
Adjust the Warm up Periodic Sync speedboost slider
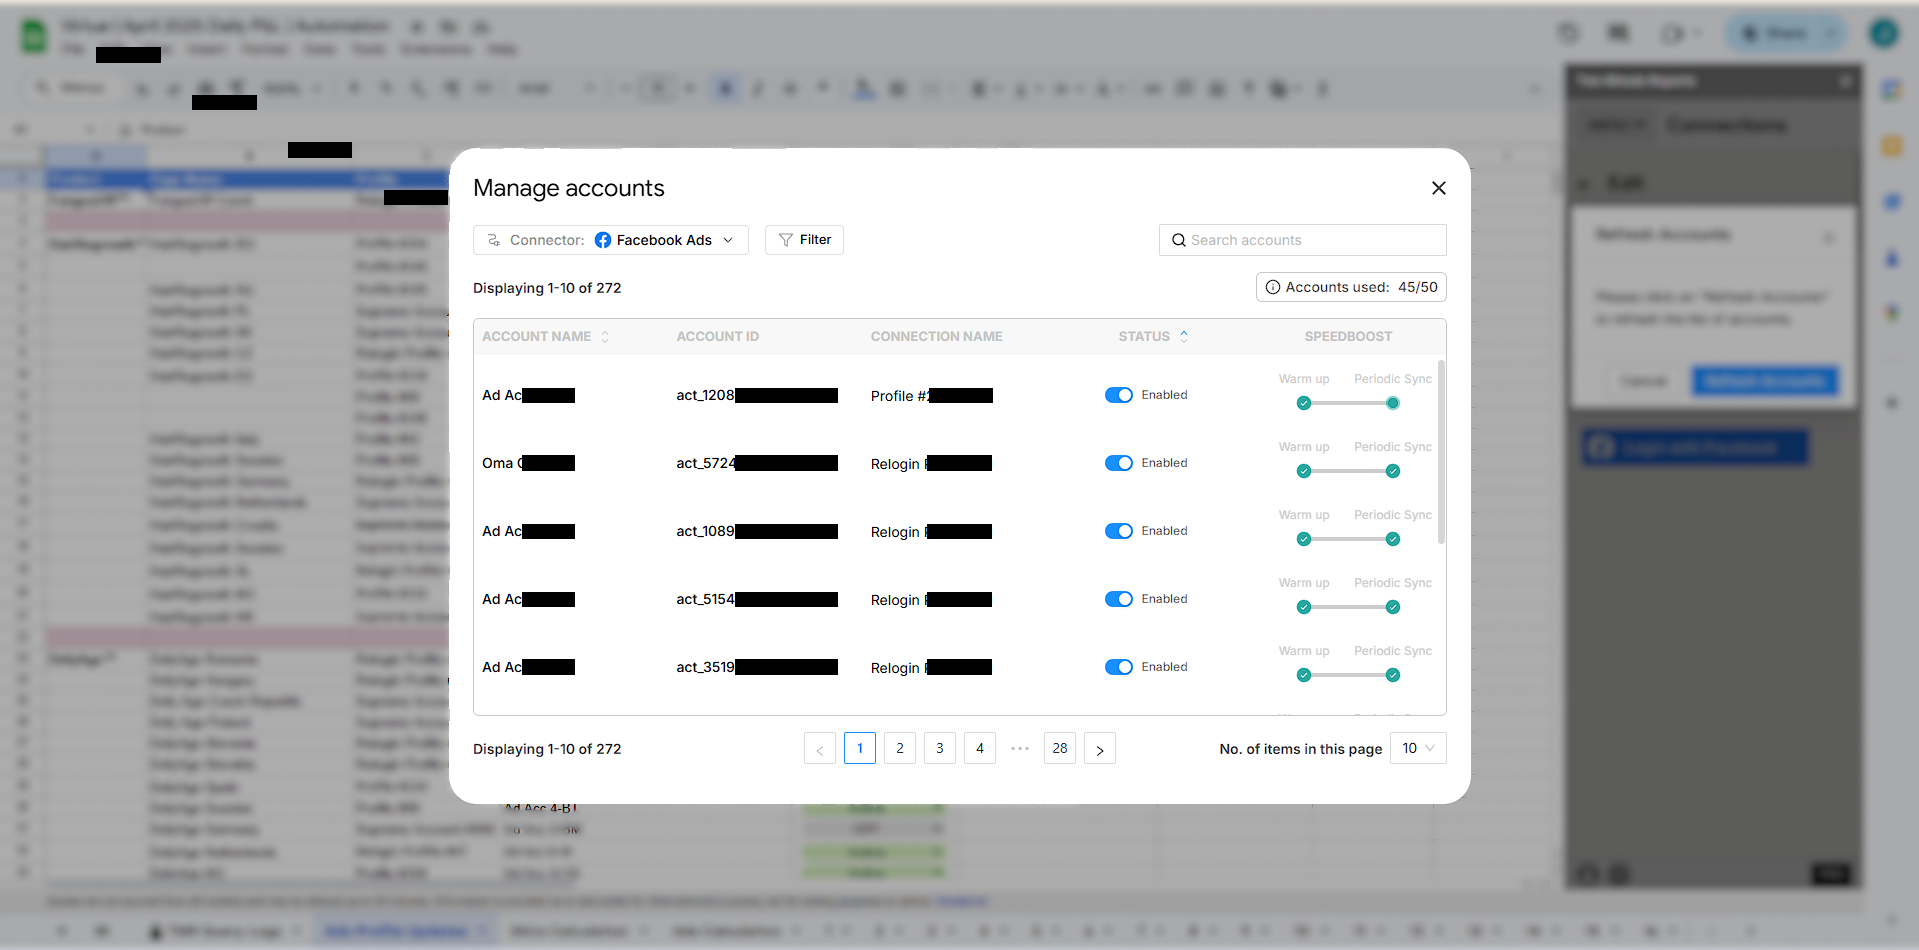coord(1348,403)
